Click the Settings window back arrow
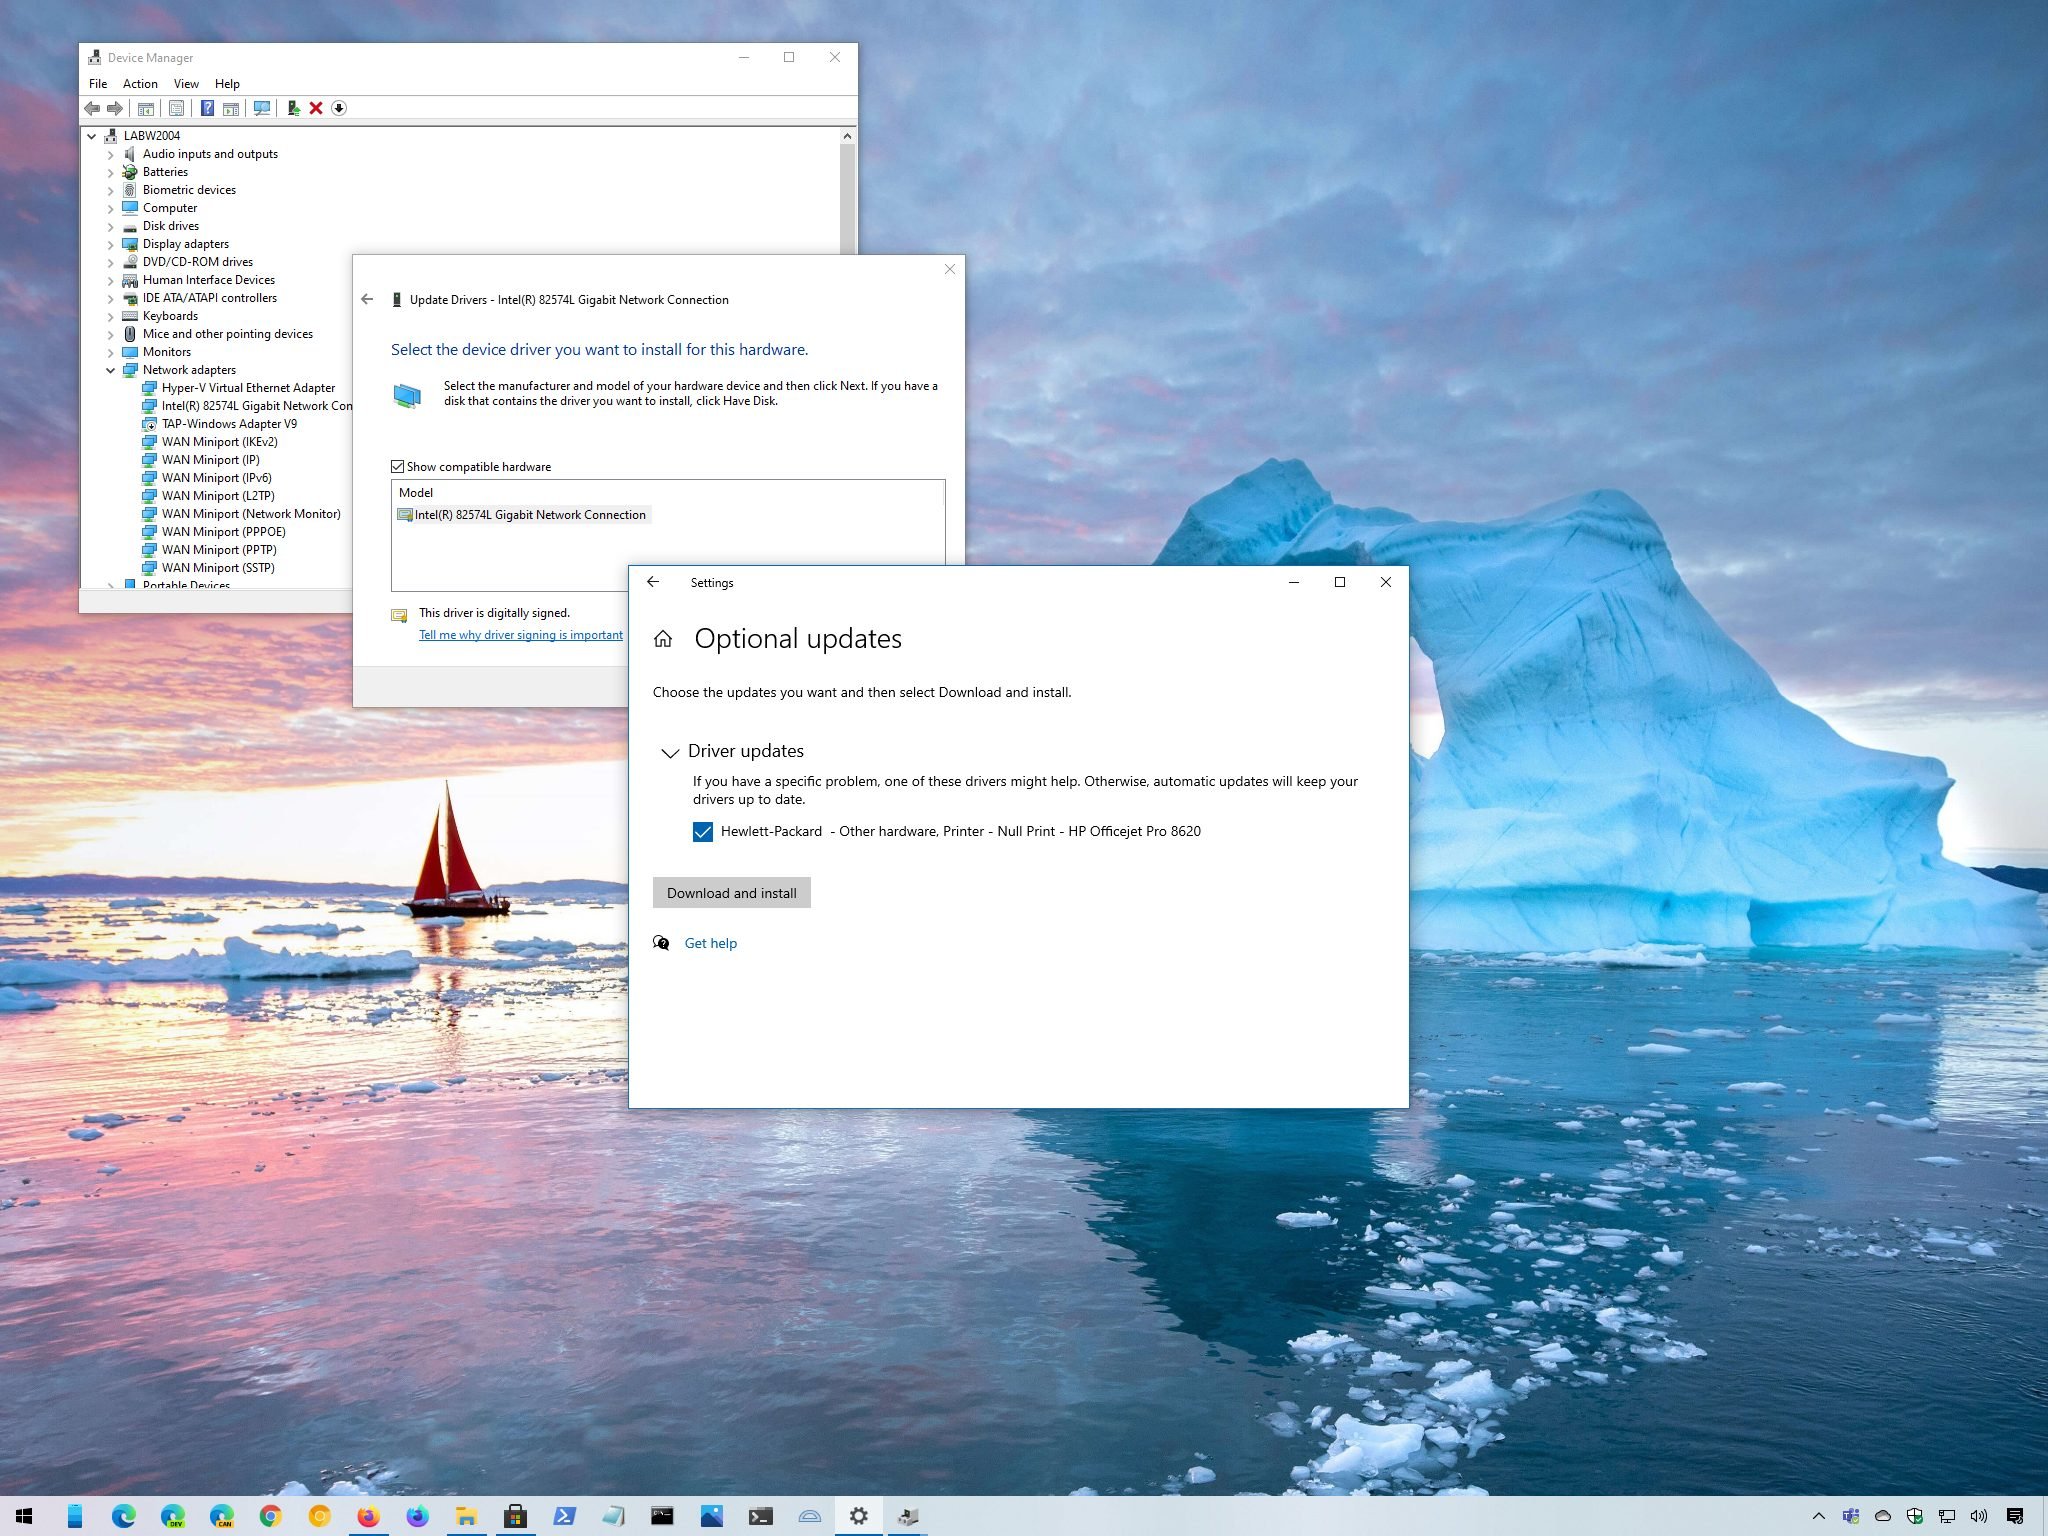This screenshot has height=1536, width=2048. [x=653, y=582]
